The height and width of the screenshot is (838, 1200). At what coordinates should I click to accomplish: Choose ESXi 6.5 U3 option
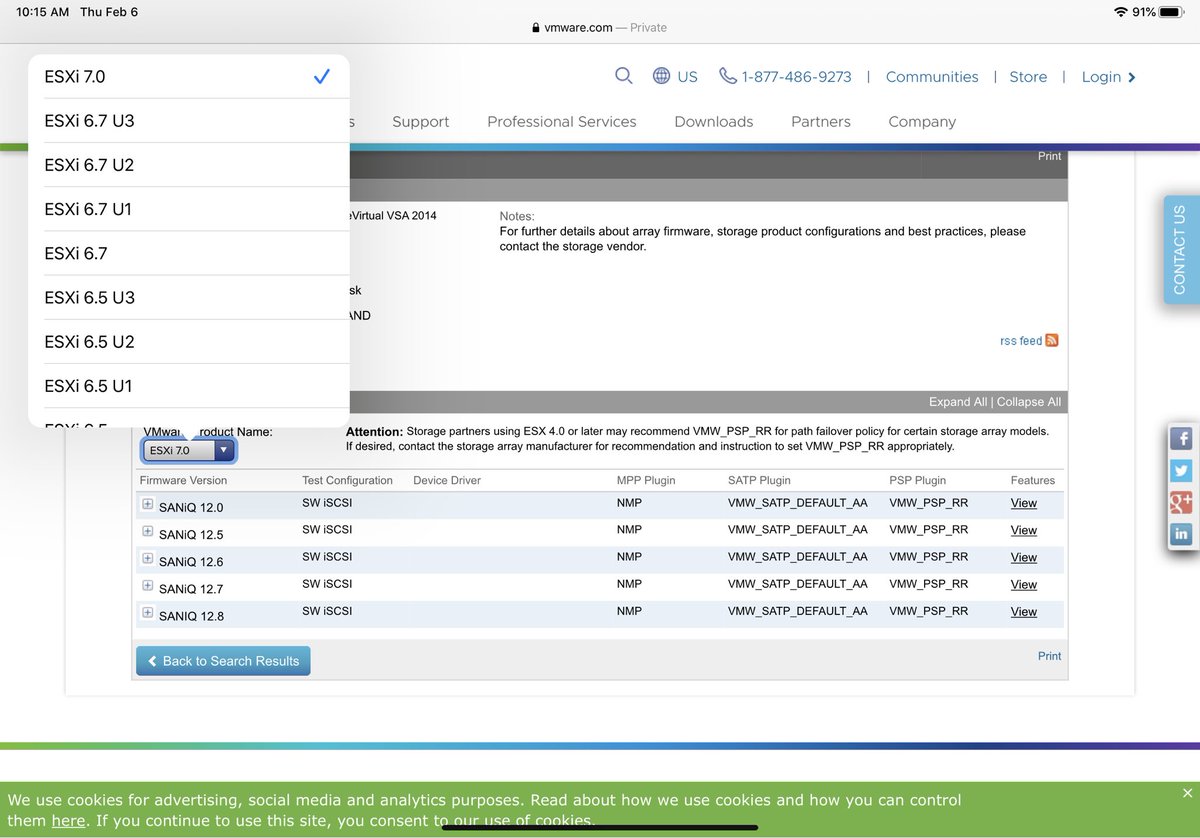point(189,298)
